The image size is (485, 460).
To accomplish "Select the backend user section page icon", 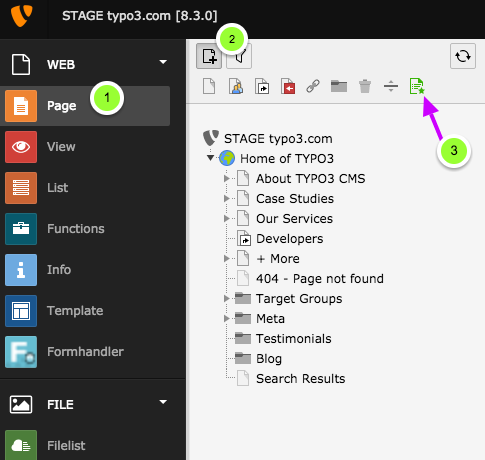I will [236, 86].
